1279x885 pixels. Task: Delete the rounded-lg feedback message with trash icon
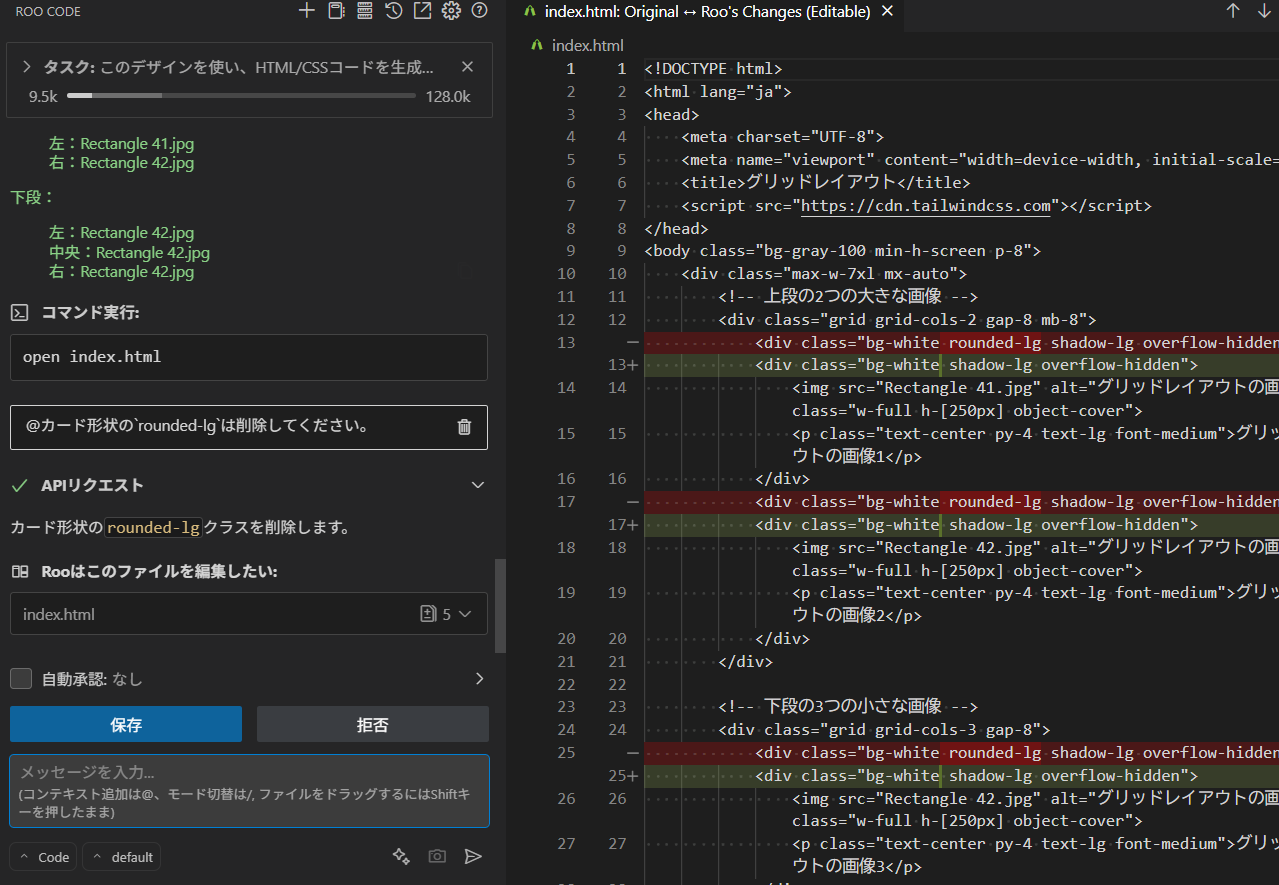pyautogui.click(x=464, y=427)
